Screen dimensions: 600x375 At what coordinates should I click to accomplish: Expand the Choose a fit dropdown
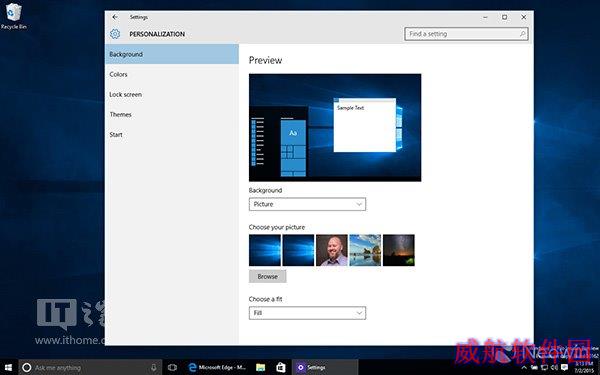click(307, 313)
